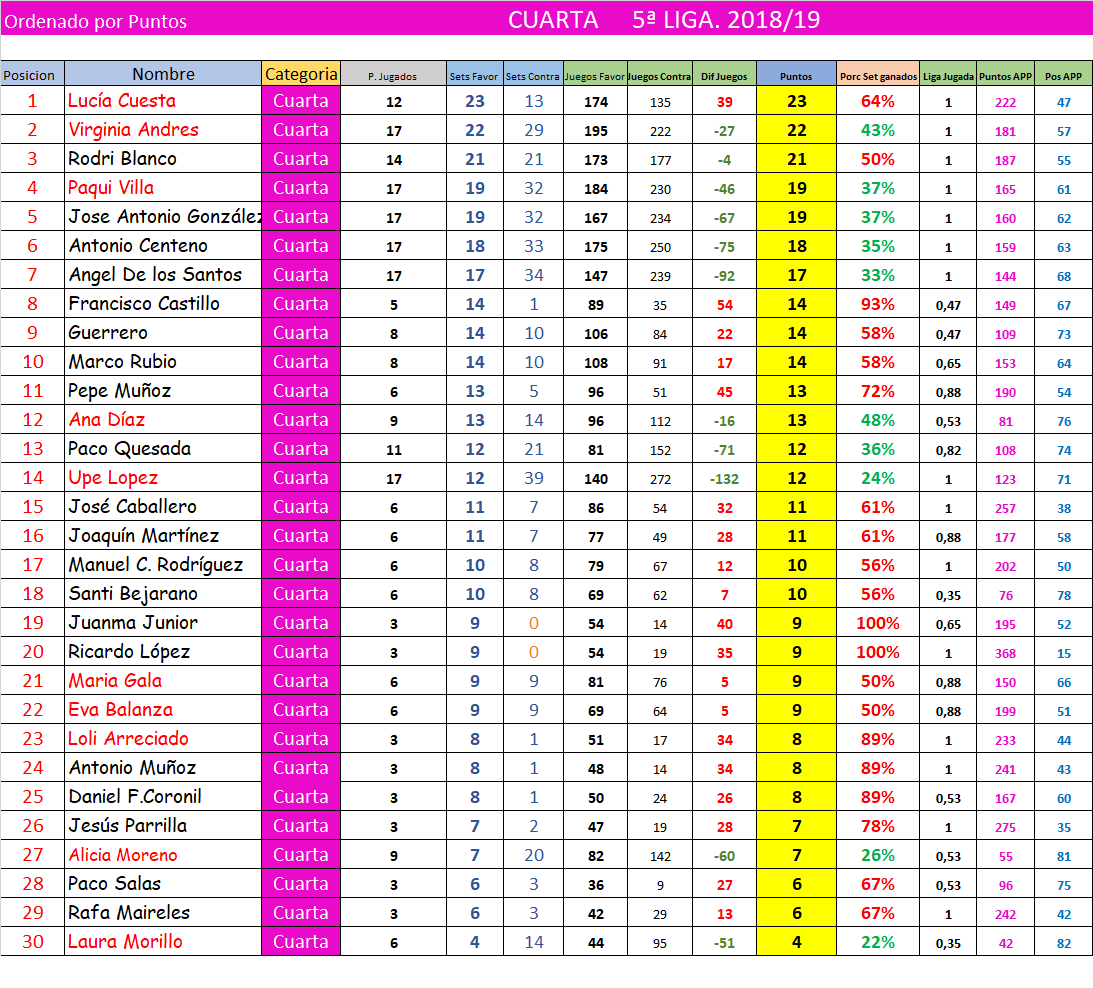Click the 'Sets Contra' header cell

[x=533, y=75]
